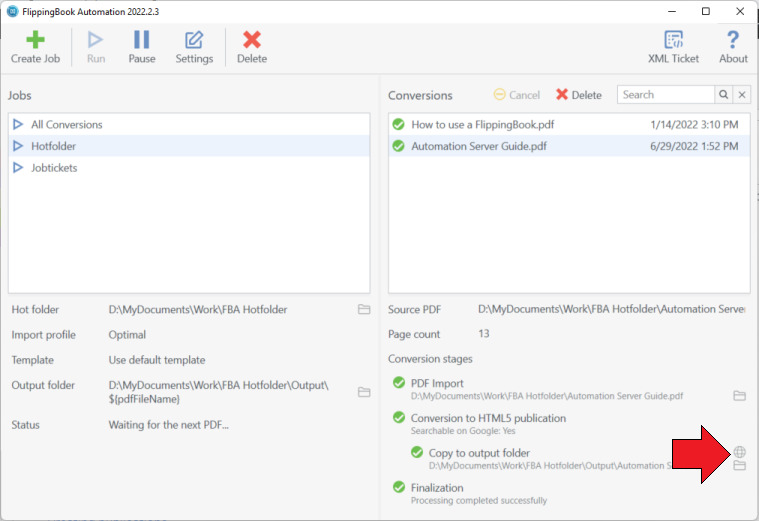Viewport: 759px width, 521px height.
Task: Click the PDF Import stage check icon
Action: click(x=399, y=383)
